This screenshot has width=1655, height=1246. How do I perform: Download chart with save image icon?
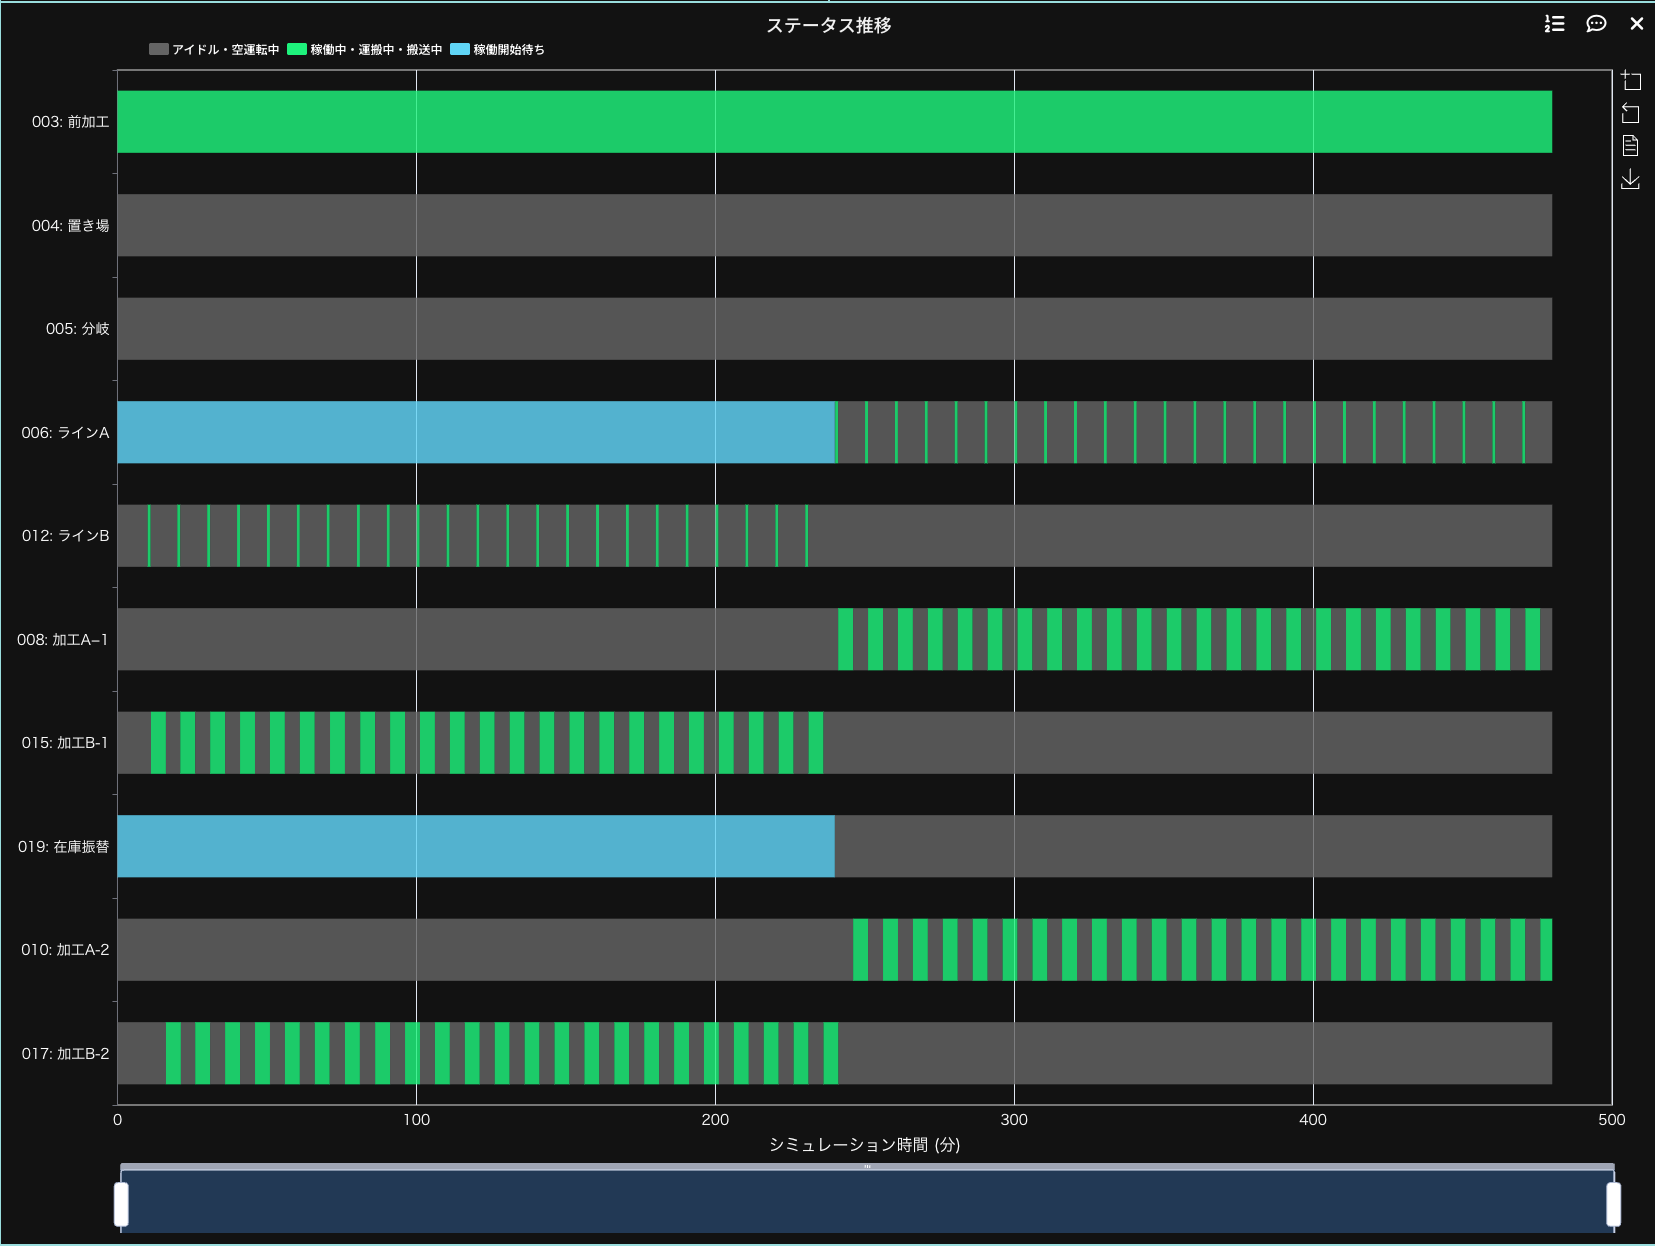[1631, 179]
